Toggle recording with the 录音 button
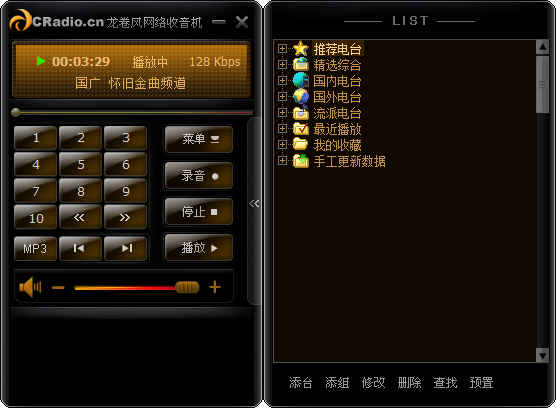556x408 pixels. [199, 176]
